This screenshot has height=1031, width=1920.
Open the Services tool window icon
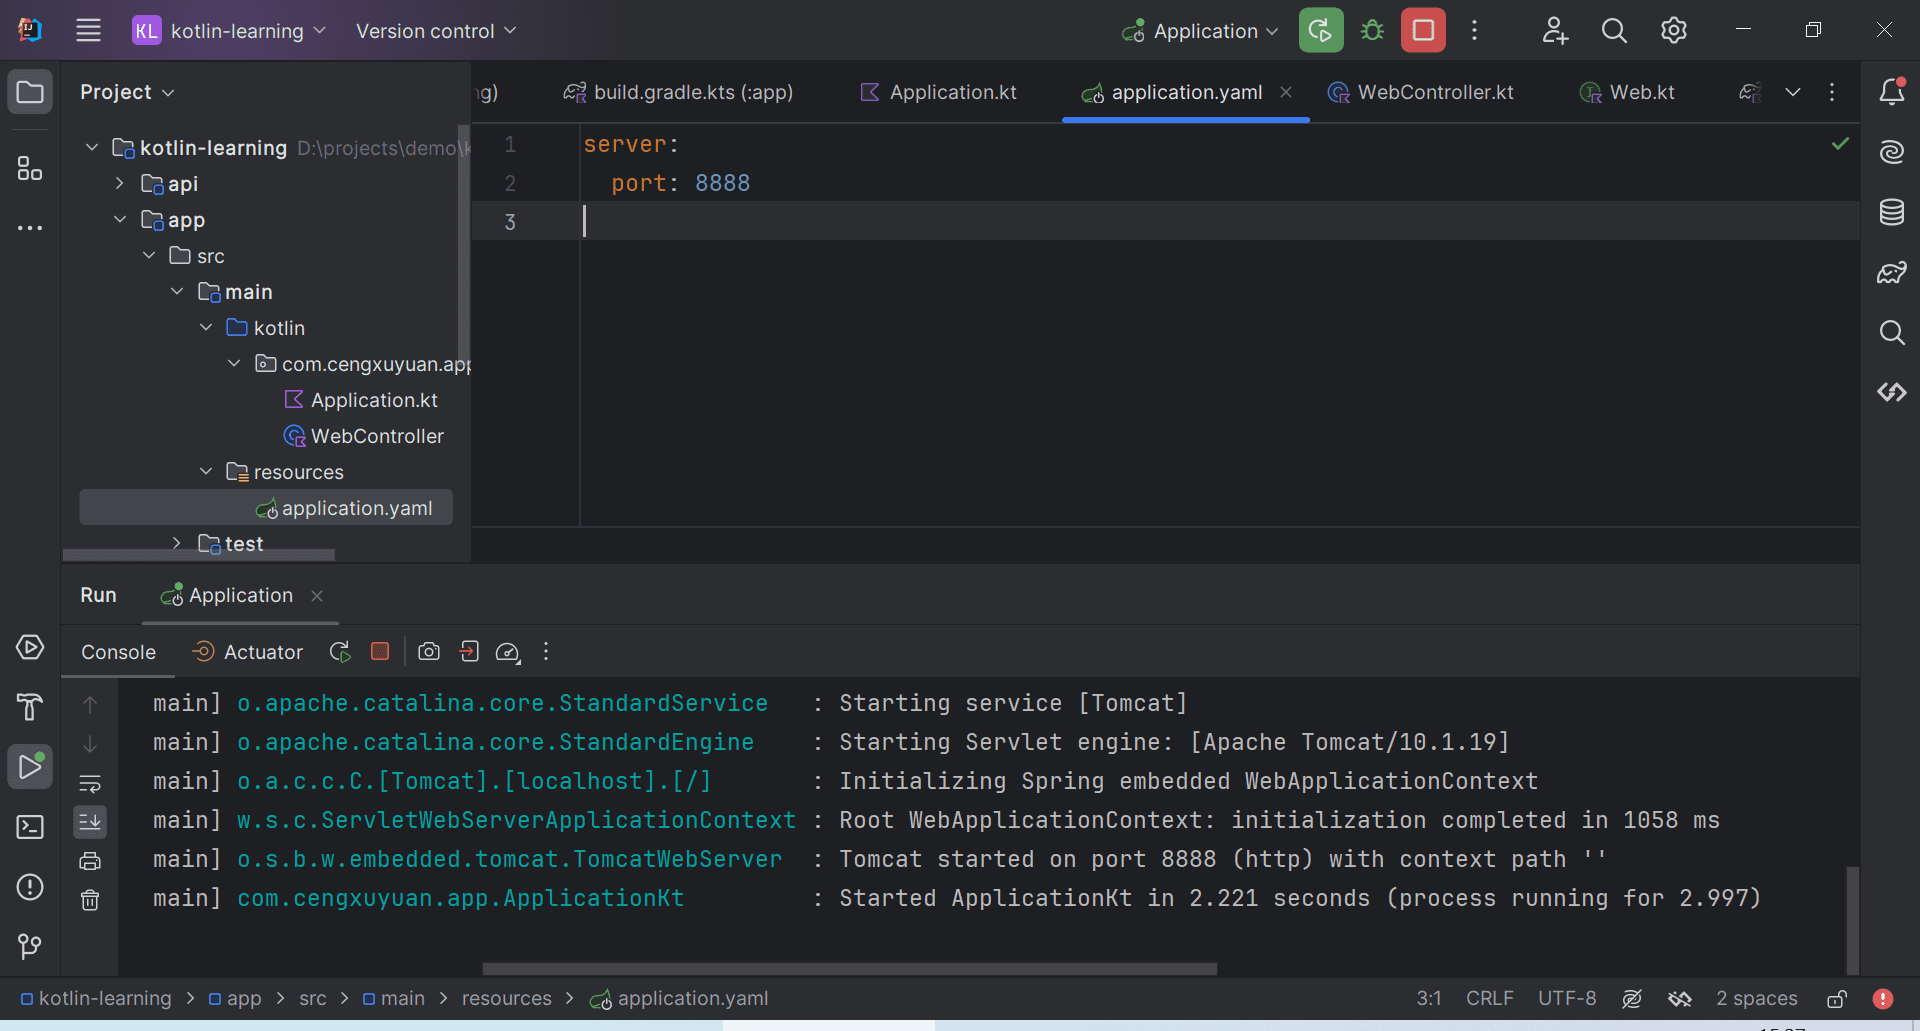[x=30, y=647]
